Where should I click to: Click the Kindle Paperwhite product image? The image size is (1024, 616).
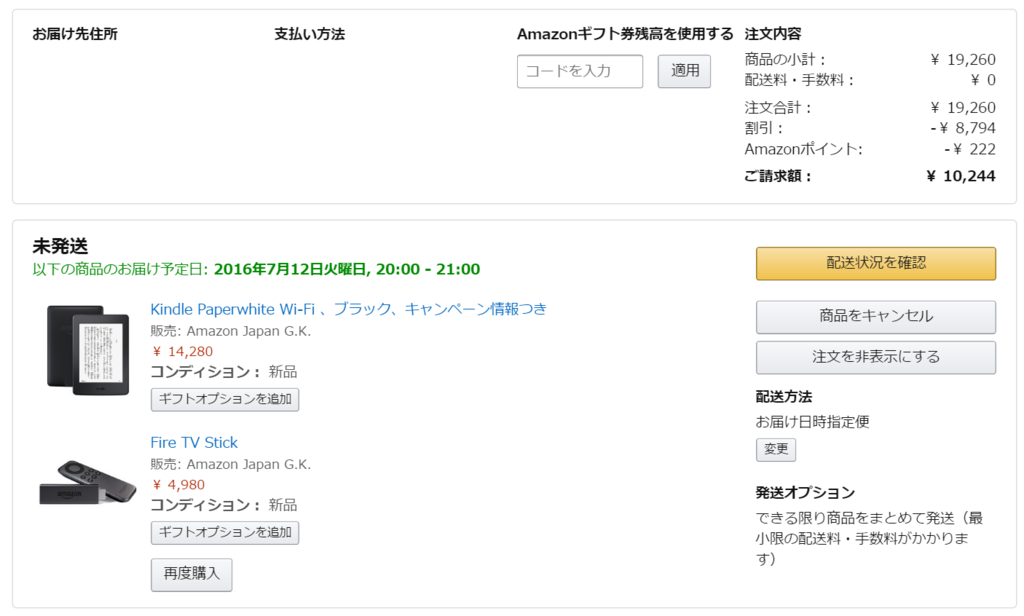pyautogui.click(x=88, y=349)
